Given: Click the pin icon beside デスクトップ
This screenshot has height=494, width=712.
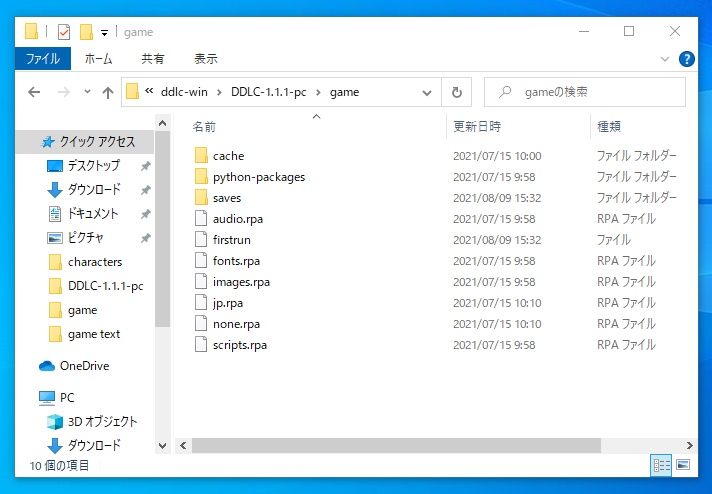Looking at the screenshot, I should tap(146, 166).
